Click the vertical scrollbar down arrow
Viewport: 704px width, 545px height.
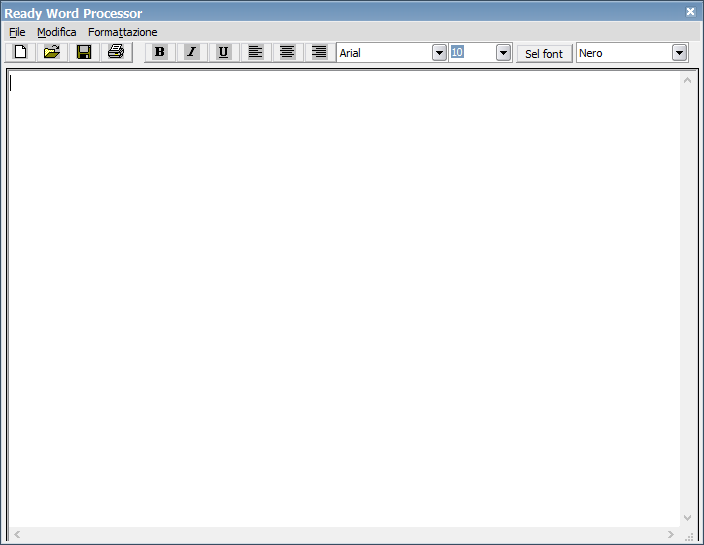click(687, 518)
